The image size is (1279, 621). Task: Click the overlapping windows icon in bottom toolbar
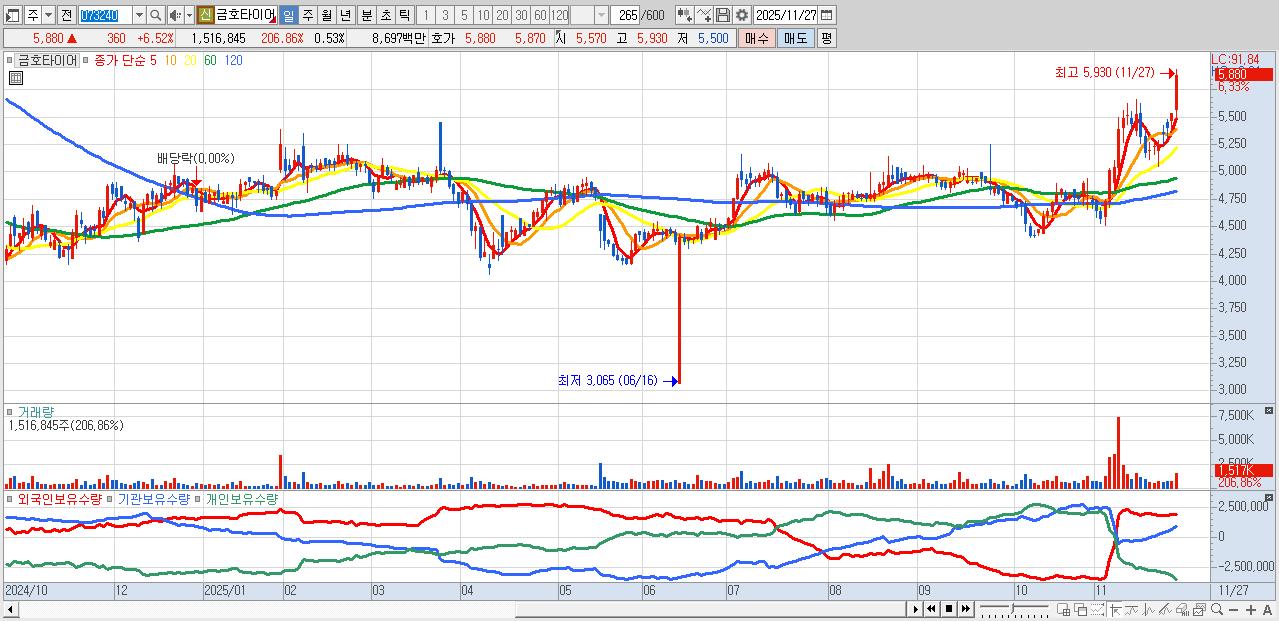point(1081,609)
